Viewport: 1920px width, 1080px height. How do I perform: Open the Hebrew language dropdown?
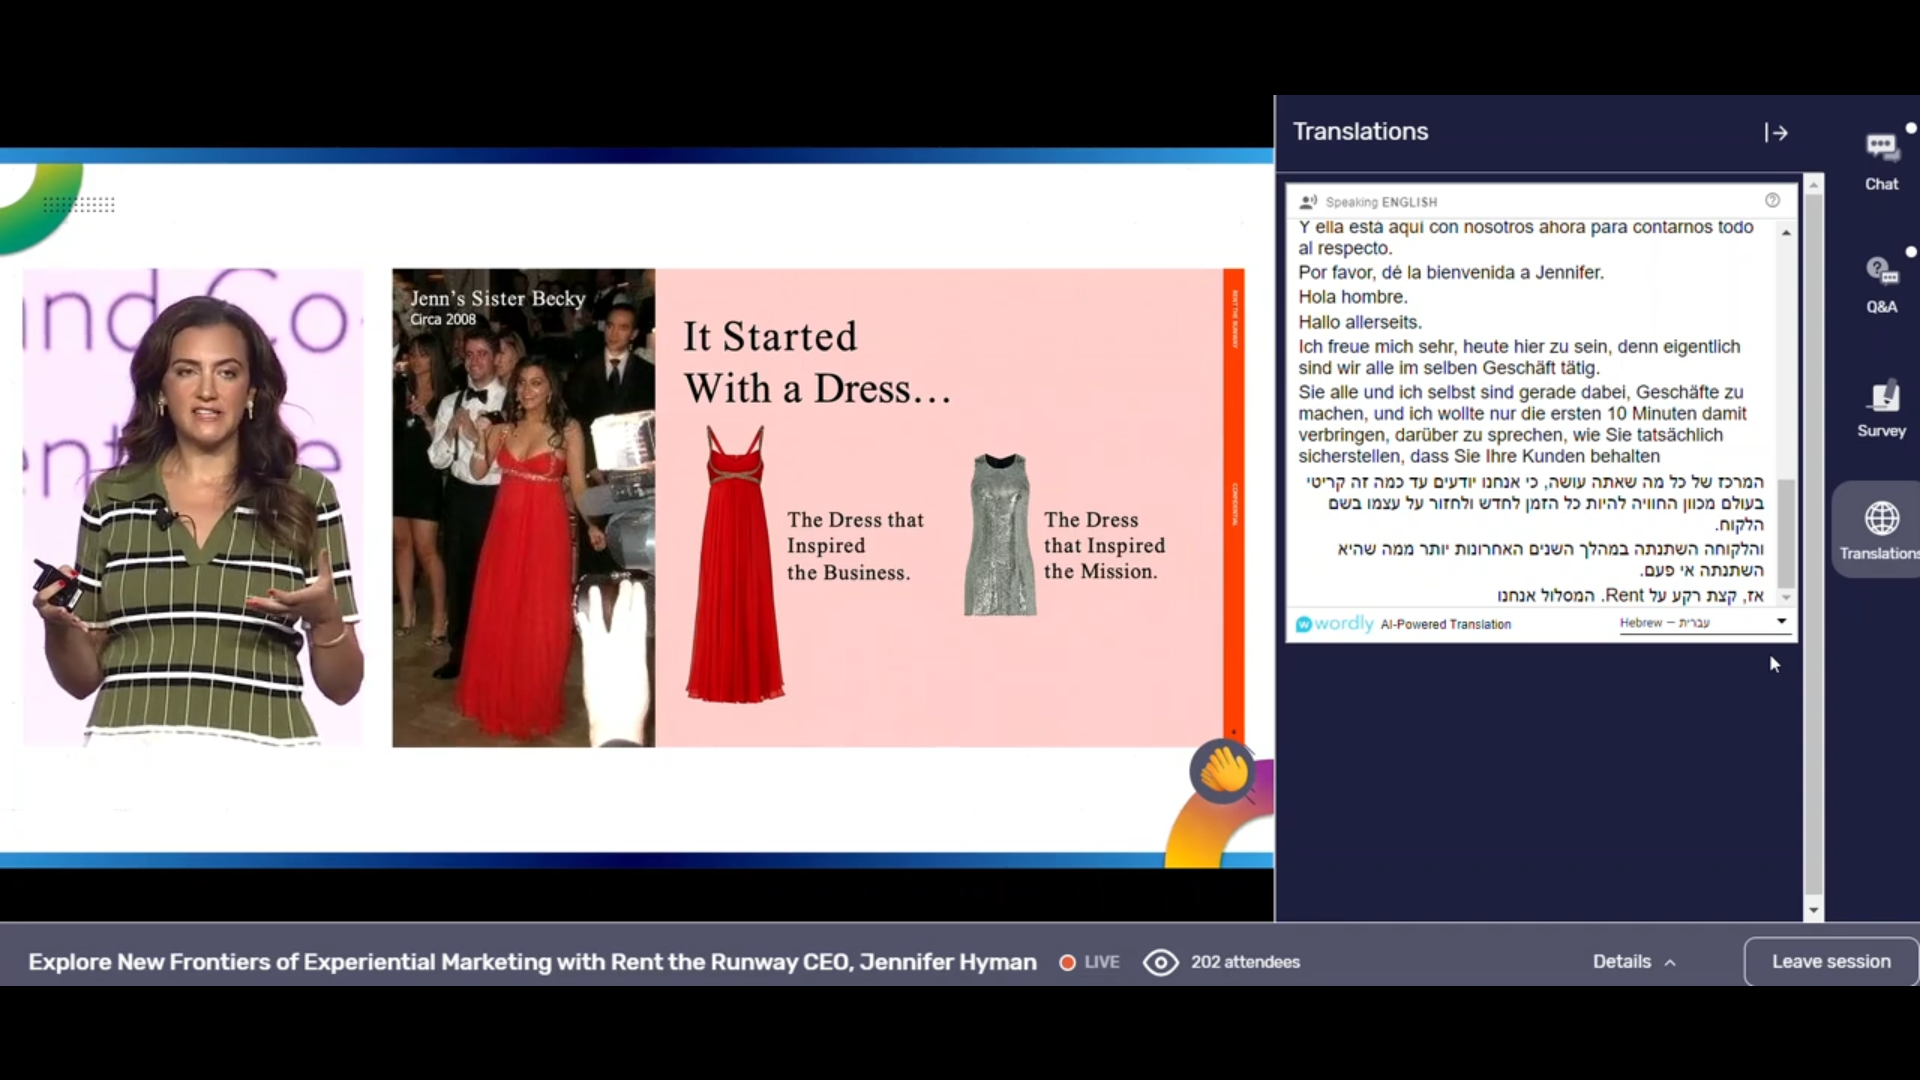(1703, 622)
